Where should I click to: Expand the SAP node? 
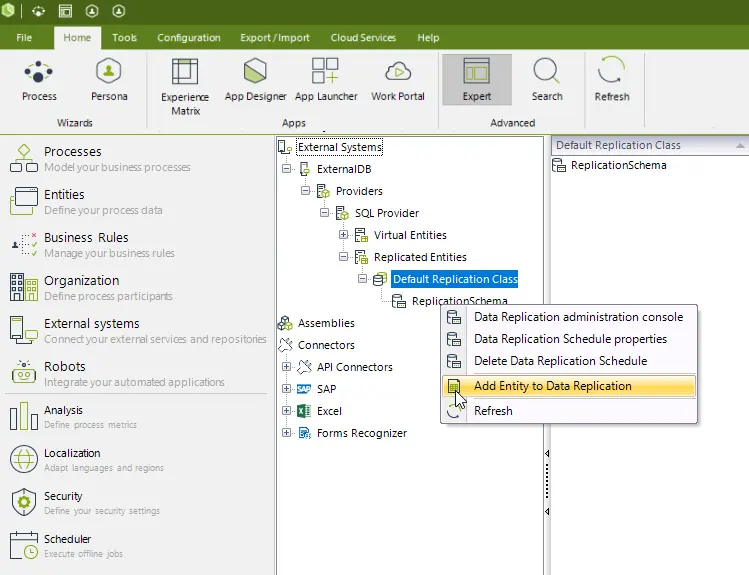tap(286, 388)
